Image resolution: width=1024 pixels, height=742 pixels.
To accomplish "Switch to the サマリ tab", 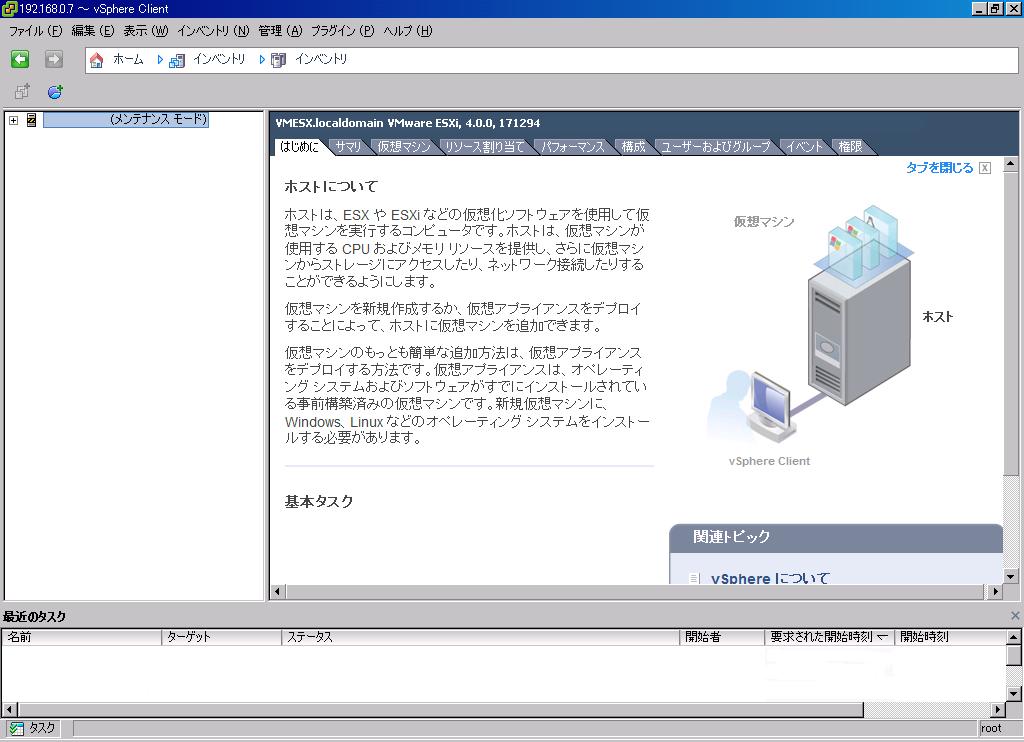I will click(x=348, y=146).
